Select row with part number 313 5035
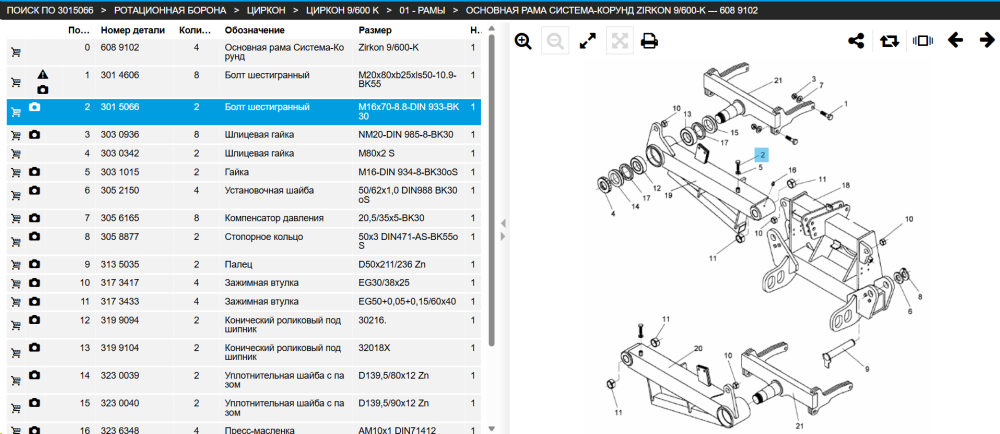The height and width of the screenshot is (434, 1000). (244, 264)
